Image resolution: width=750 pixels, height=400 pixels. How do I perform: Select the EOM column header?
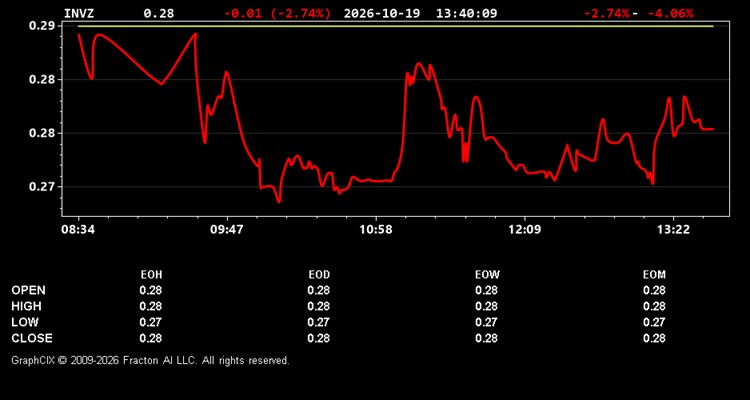[x=654, y=275]
